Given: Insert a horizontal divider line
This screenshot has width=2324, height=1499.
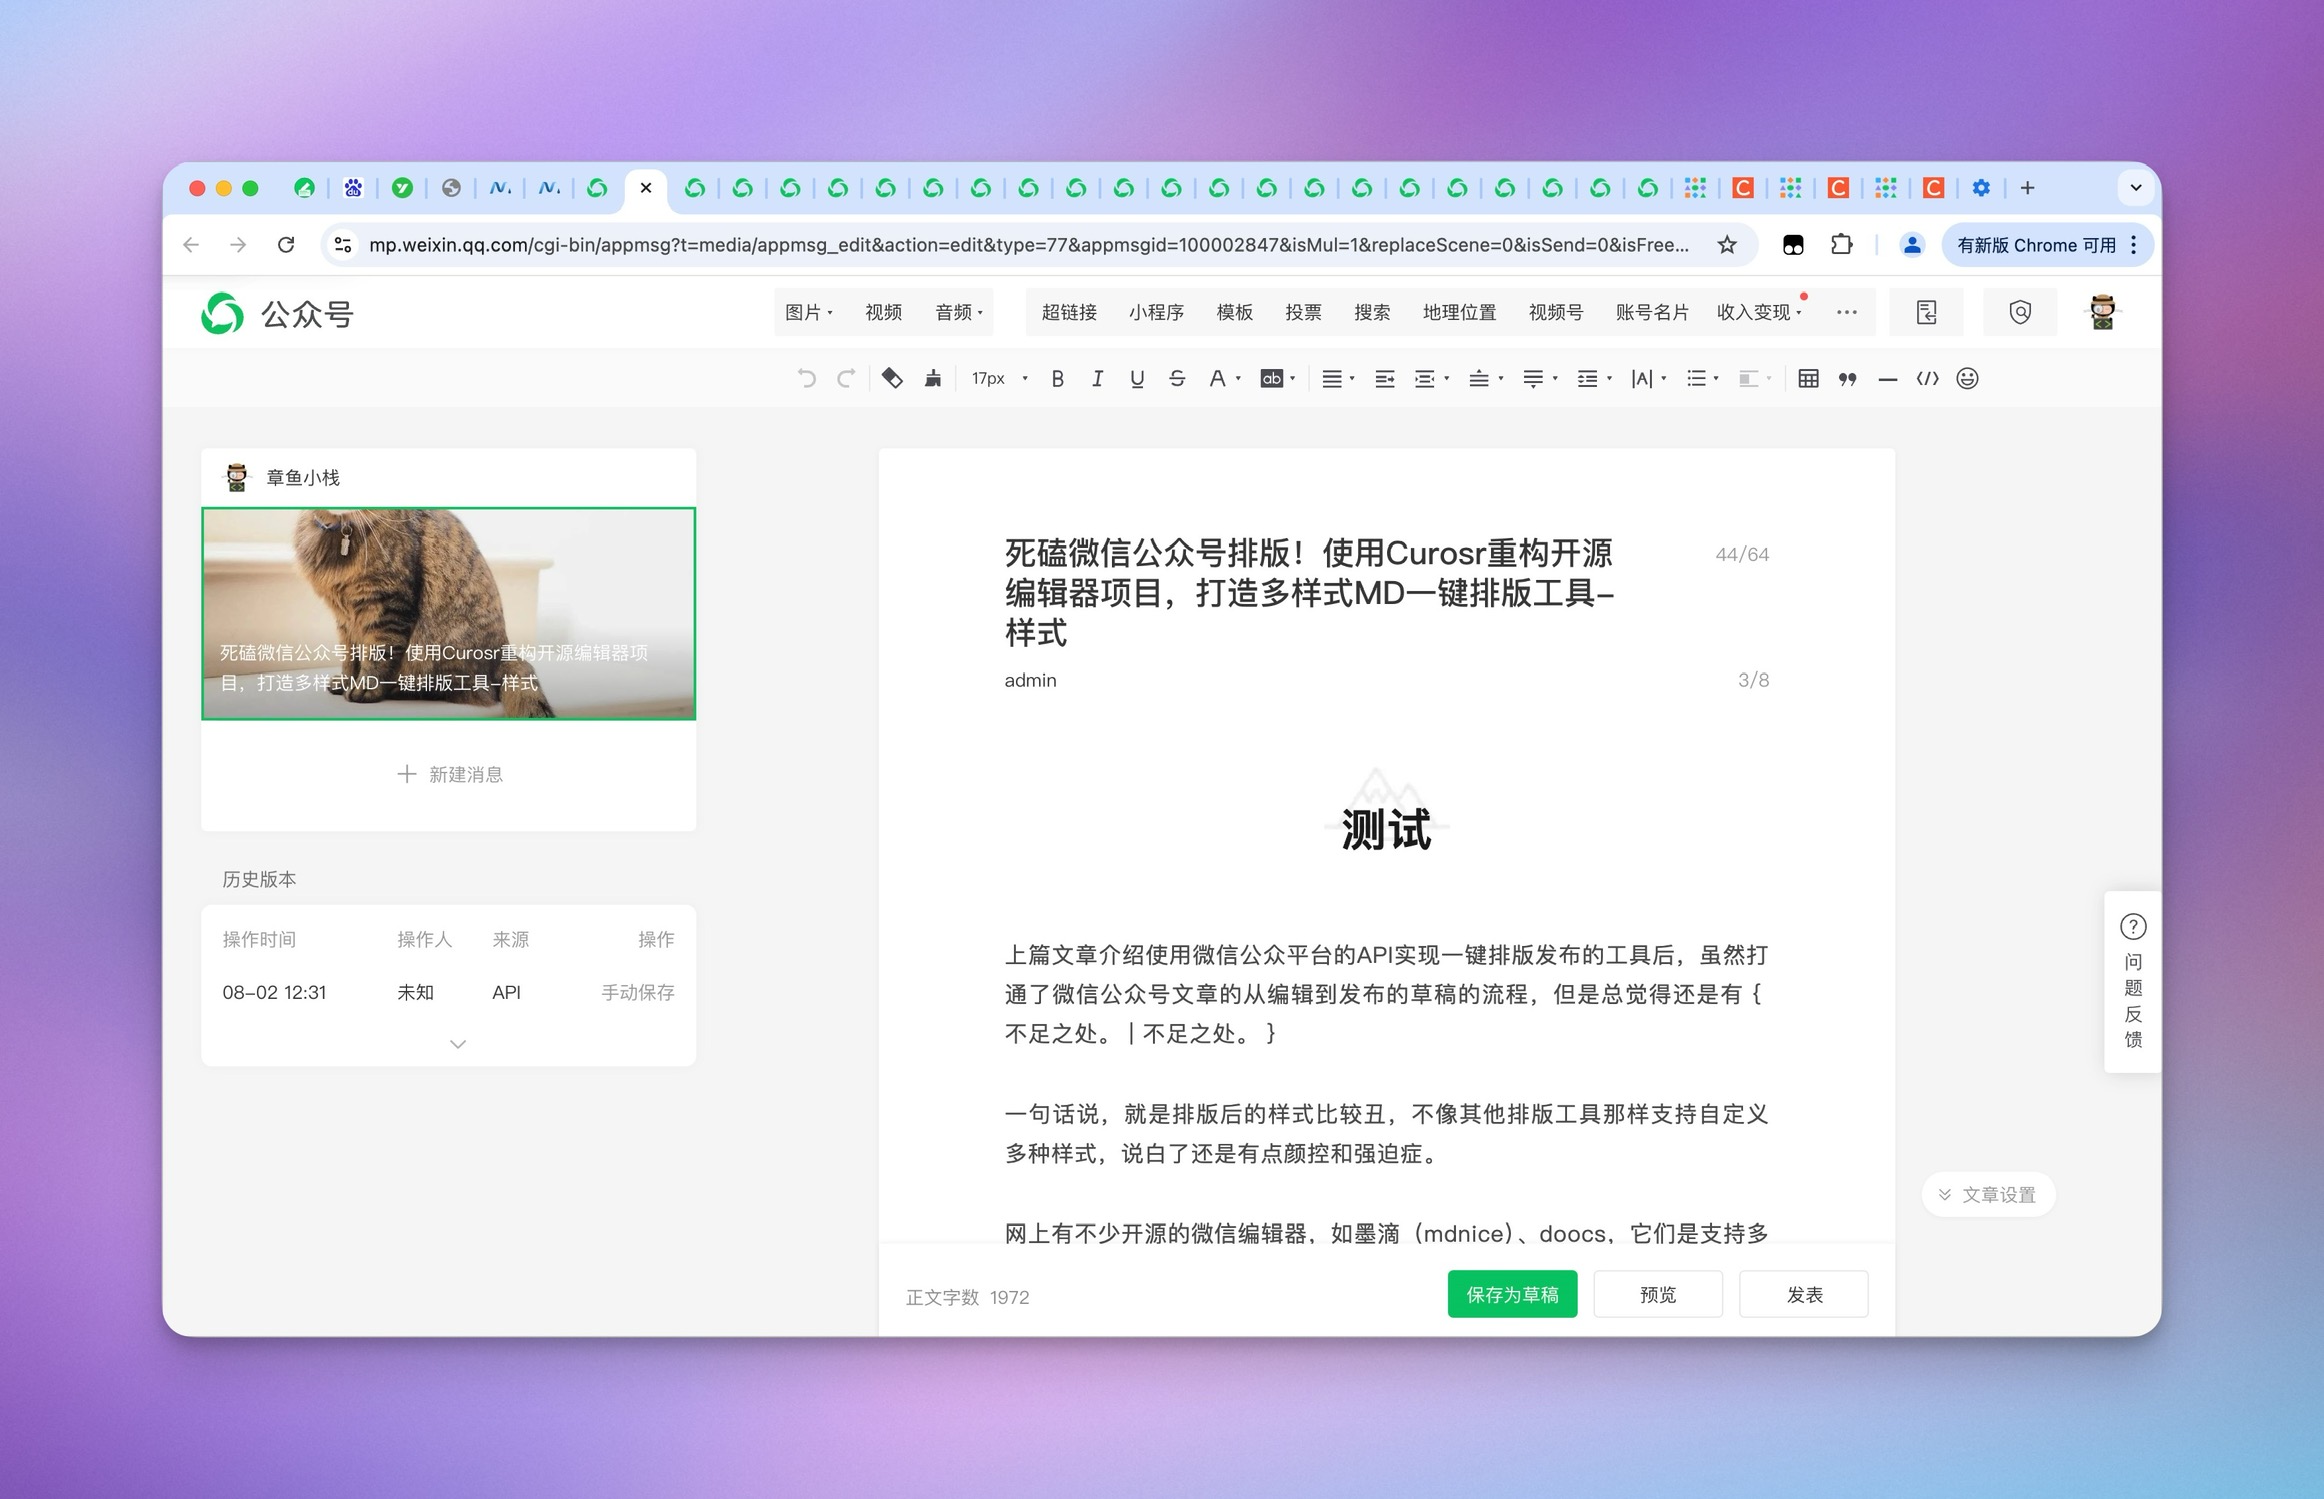Looking at the screenshot, I should pyautogui.click(x=1888, y=378).
